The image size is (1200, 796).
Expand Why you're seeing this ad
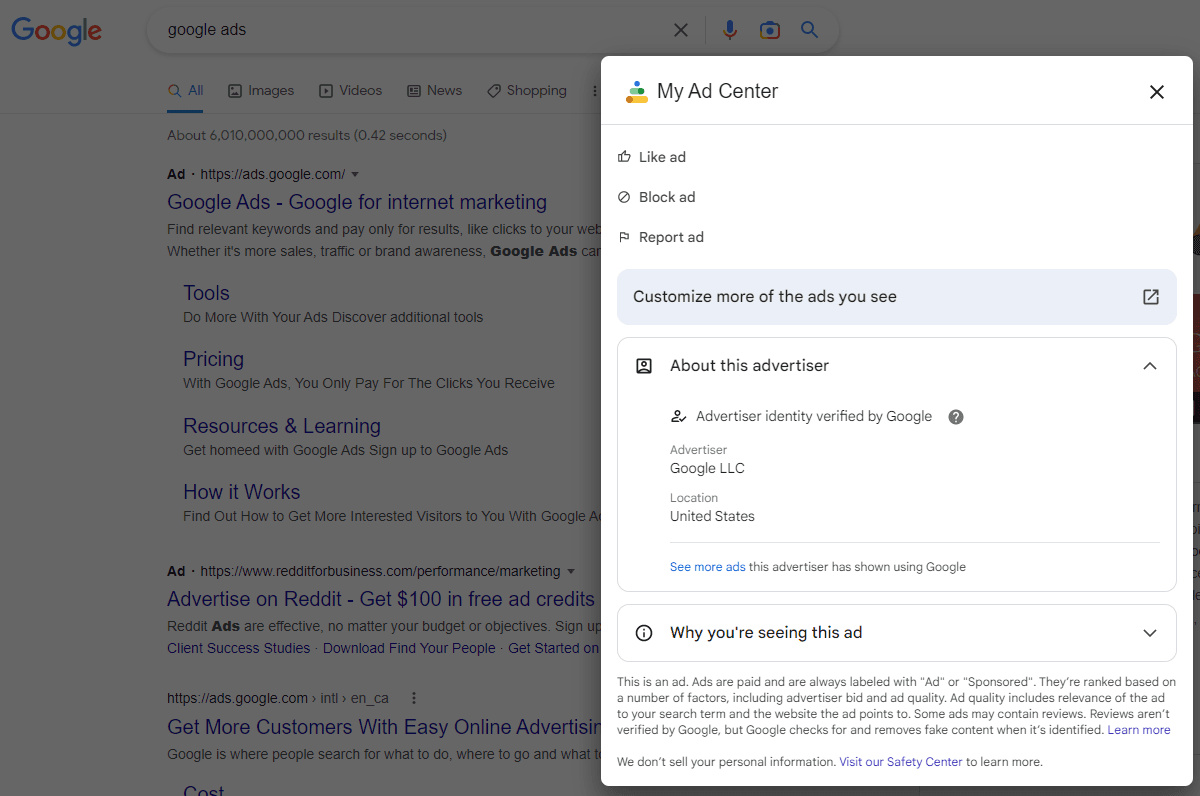(x=1150, y=633)
